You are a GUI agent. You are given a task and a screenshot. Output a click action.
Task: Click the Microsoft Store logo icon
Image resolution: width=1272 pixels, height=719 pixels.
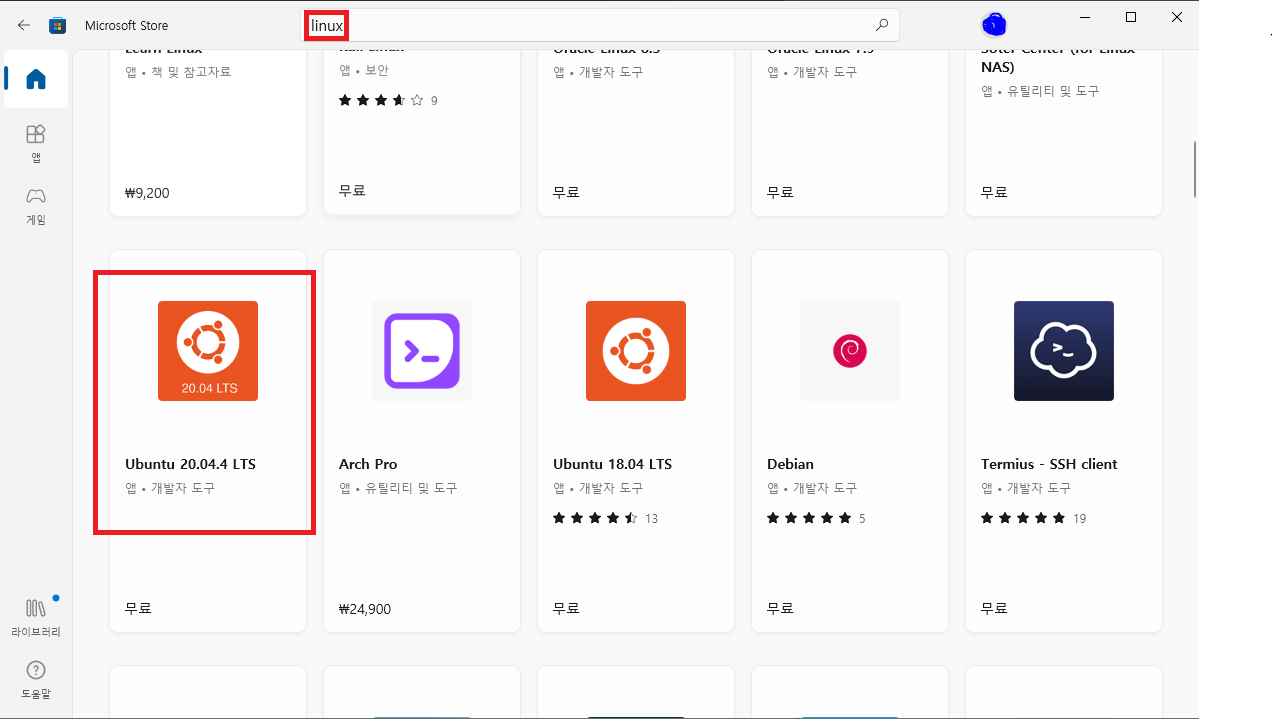click(x=58, y=25)
